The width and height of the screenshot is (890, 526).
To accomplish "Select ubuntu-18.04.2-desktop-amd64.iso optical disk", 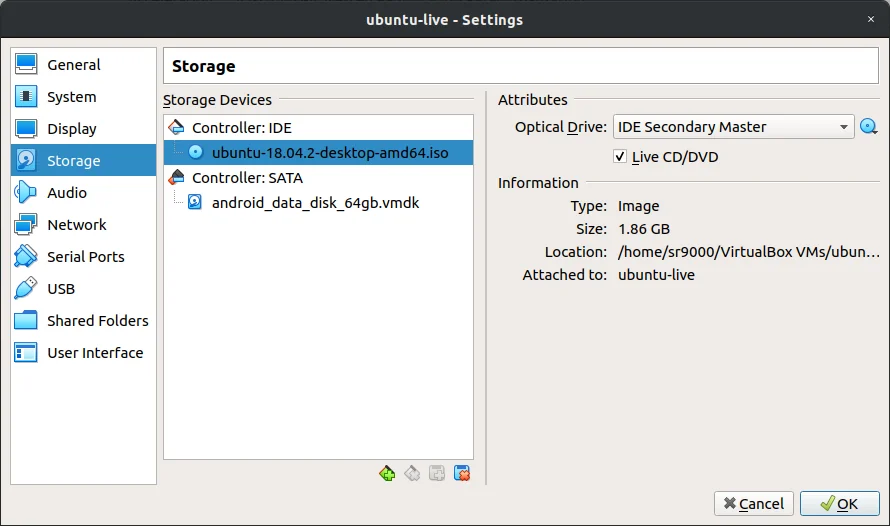I will [x=318, y=153].
